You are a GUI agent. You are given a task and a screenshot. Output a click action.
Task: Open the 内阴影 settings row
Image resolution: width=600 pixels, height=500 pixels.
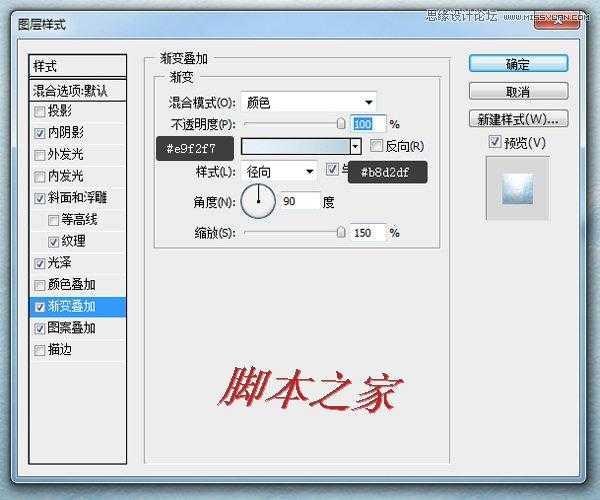pos(77,133)
